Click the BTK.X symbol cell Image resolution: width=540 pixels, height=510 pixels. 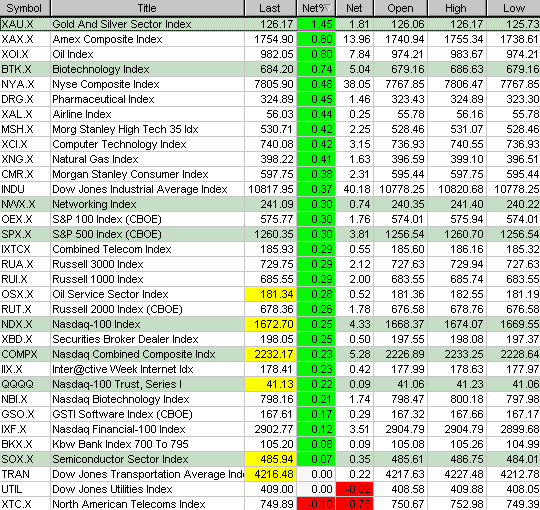pyautogui.click(x=25, y=69)
